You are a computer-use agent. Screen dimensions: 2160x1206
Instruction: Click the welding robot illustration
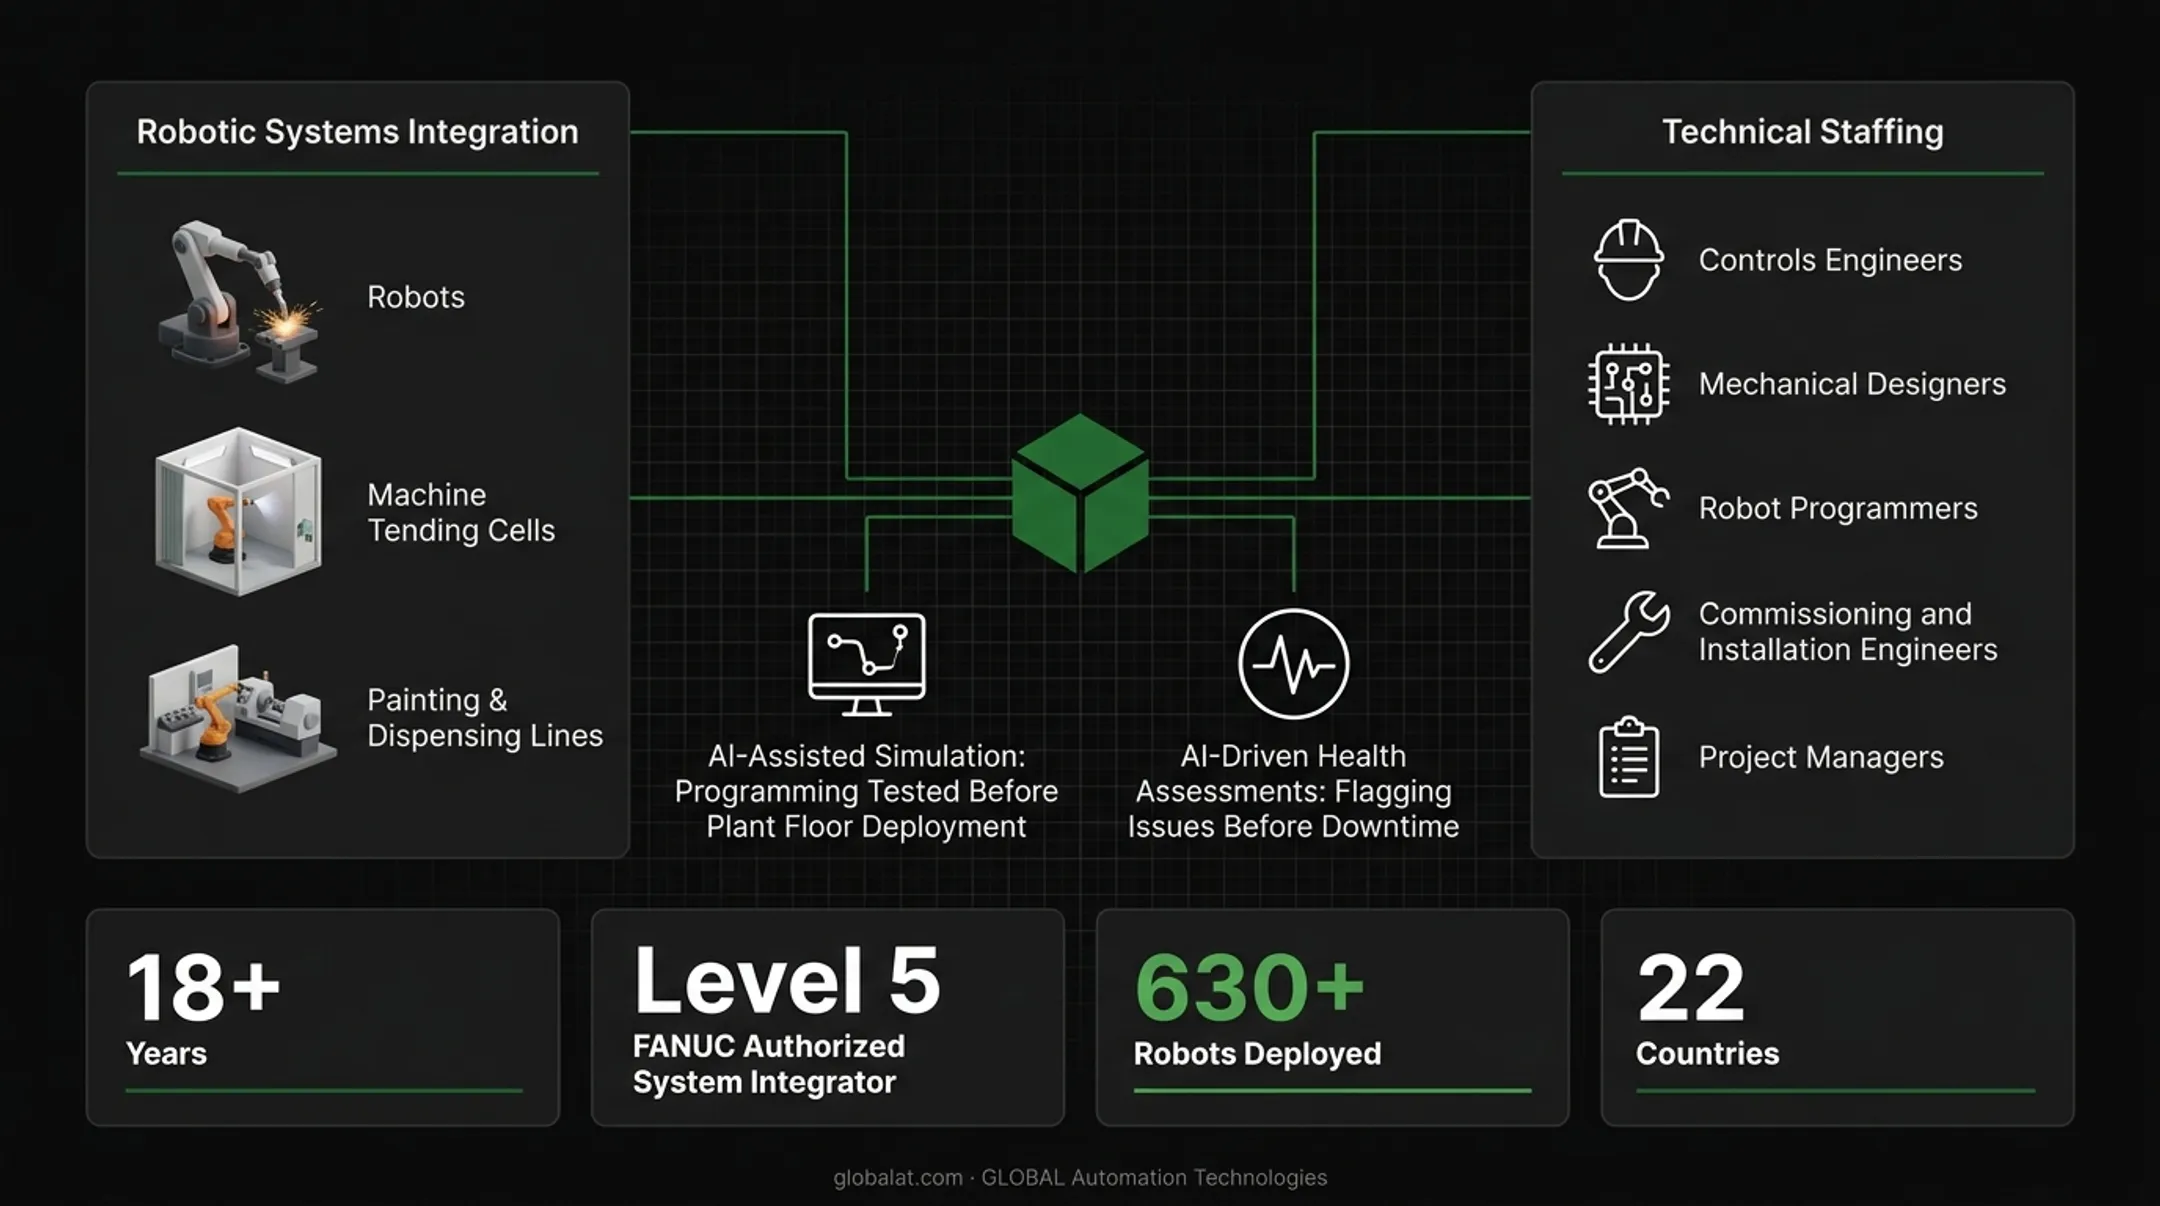pyautogui.click(x=240, y=300)
